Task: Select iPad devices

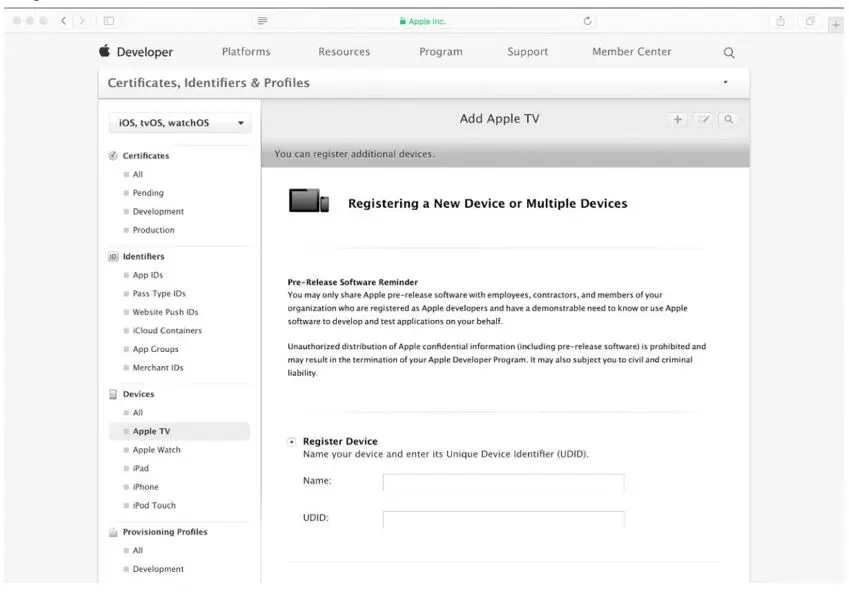Action: coord(140,468)
